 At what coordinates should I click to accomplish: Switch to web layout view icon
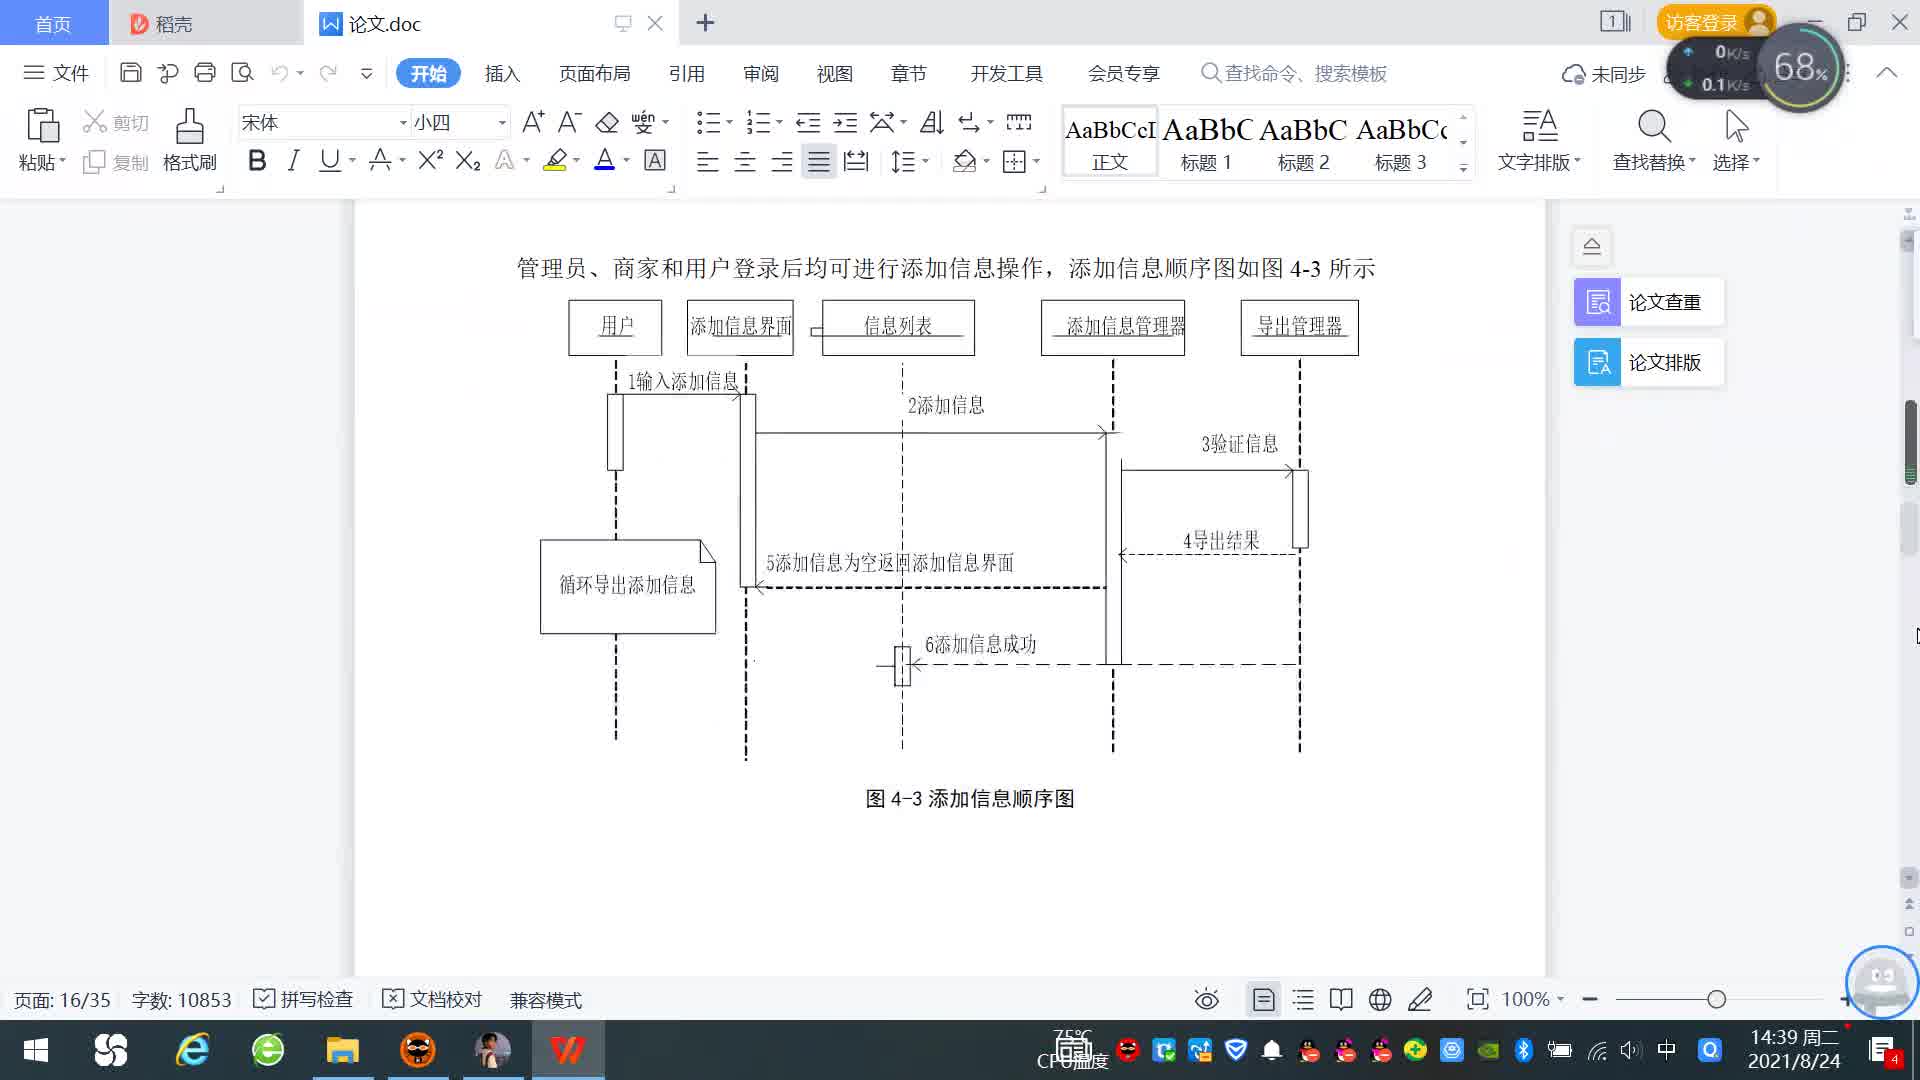(1380, 999)
